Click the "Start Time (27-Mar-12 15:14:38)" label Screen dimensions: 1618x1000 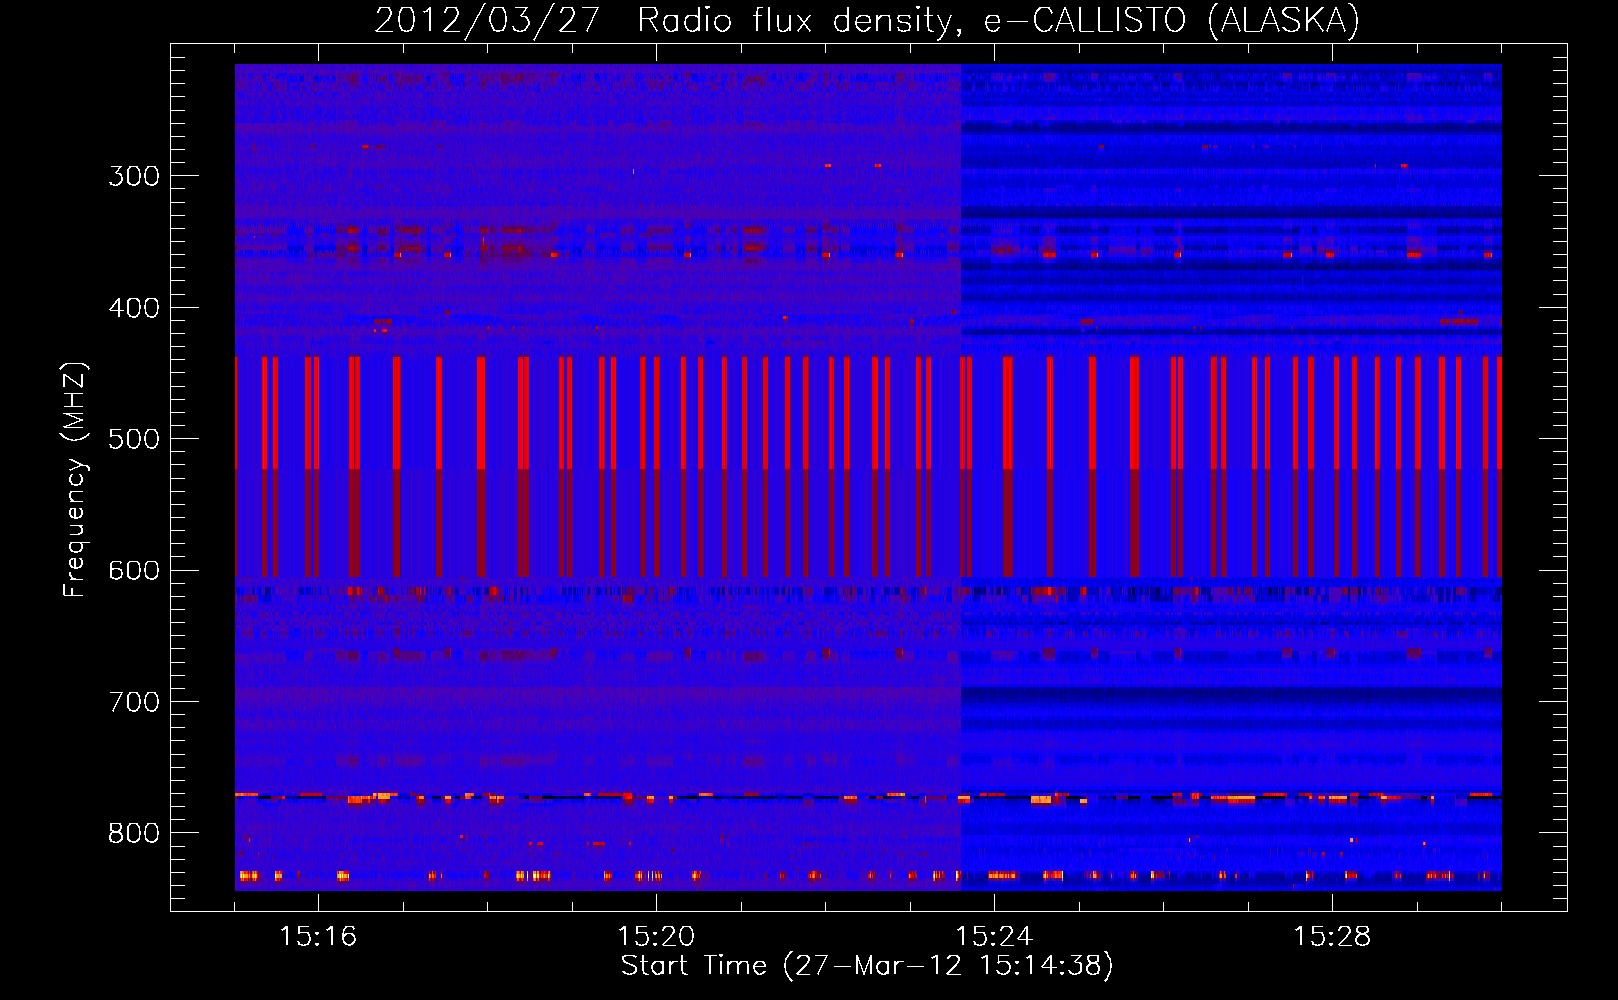[x=867, y=966]
